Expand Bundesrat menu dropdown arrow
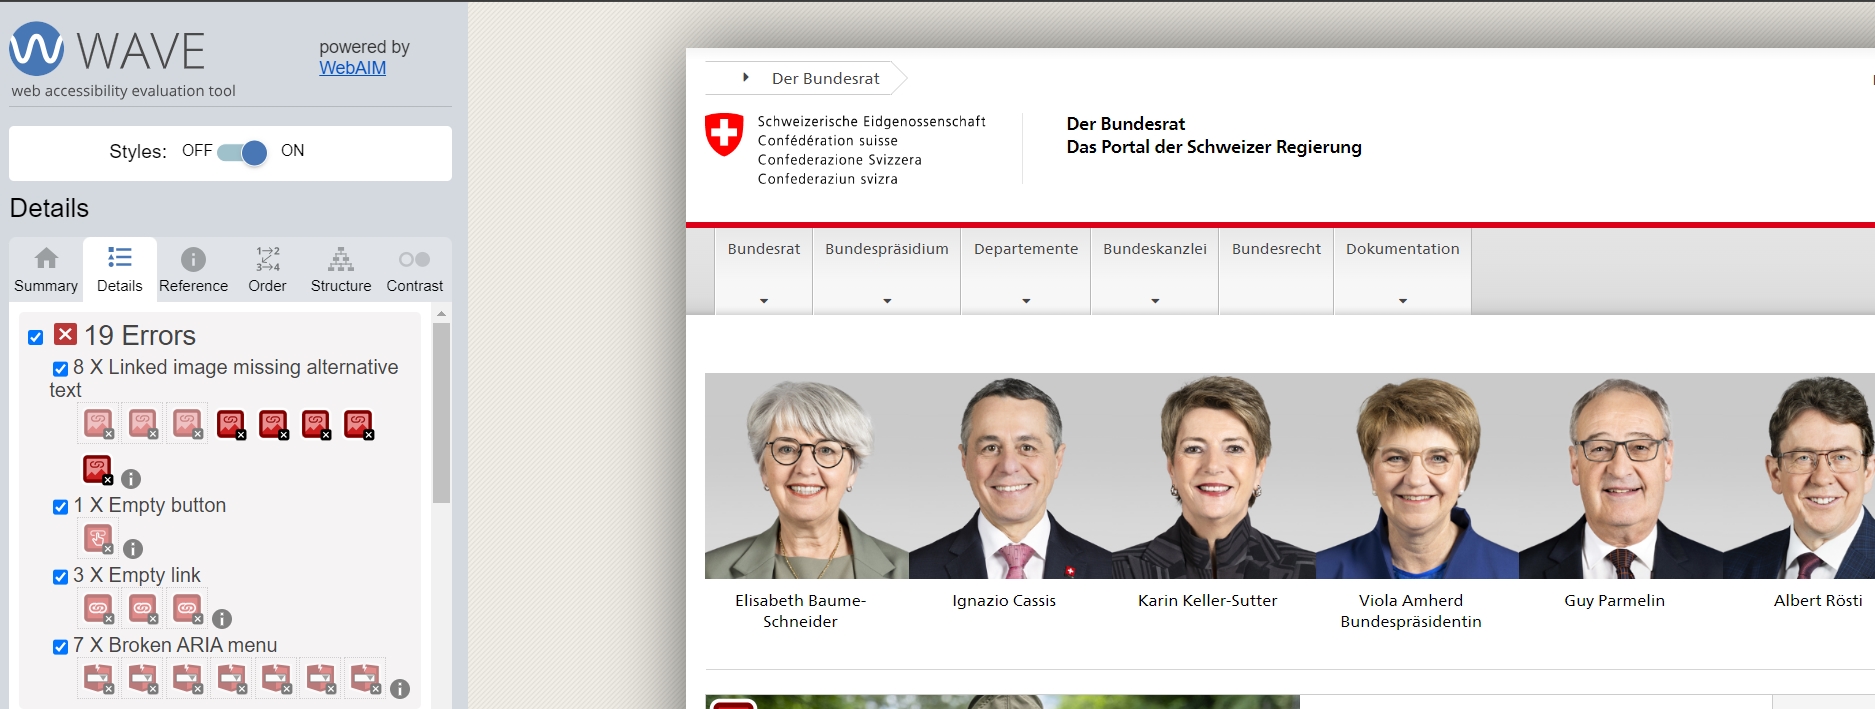Screen dimensions: 1875x709 764,301
